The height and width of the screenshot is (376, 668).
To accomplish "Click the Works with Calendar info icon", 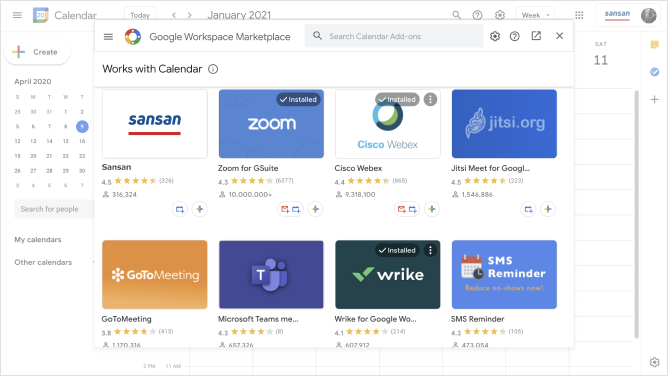I will pyautogui.click(x=213, y=69).
